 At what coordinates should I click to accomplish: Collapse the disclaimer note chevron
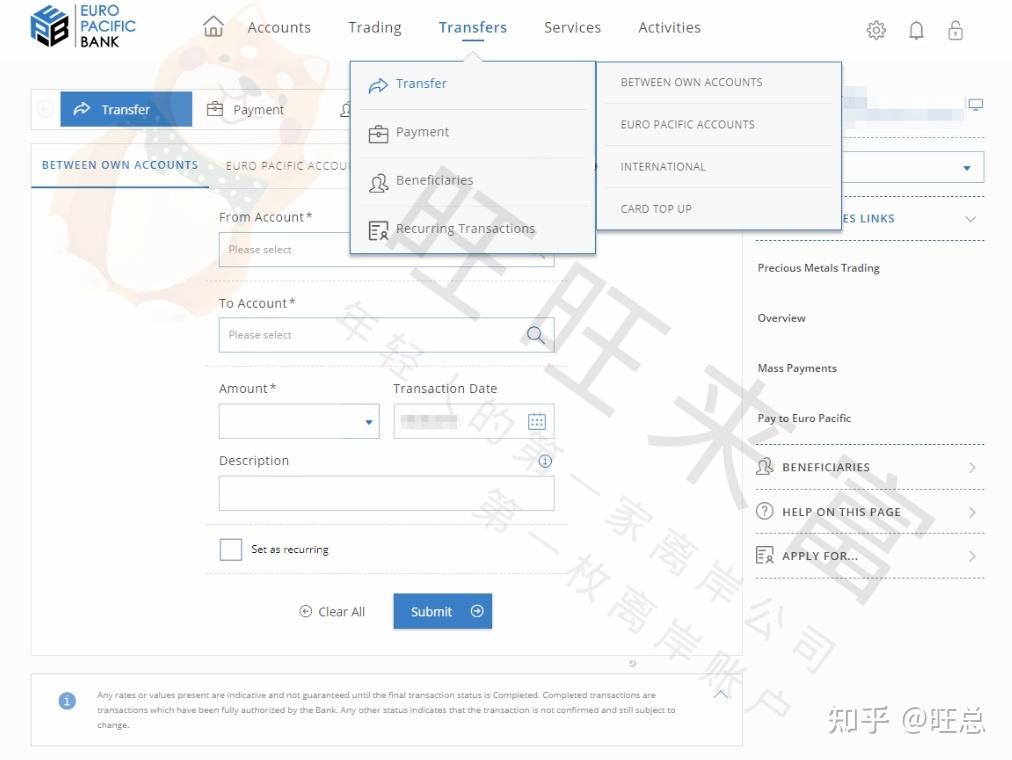click(721, 694)
